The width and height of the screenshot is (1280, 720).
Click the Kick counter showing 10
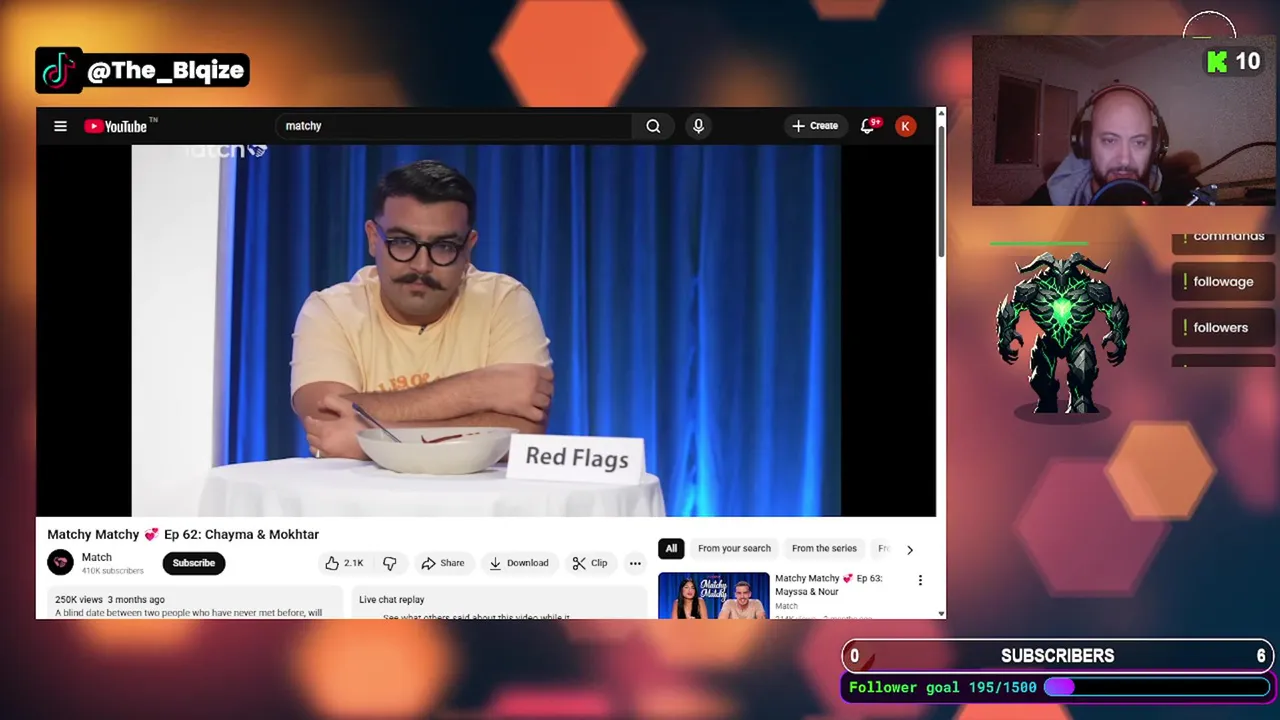pos(1232,62)
